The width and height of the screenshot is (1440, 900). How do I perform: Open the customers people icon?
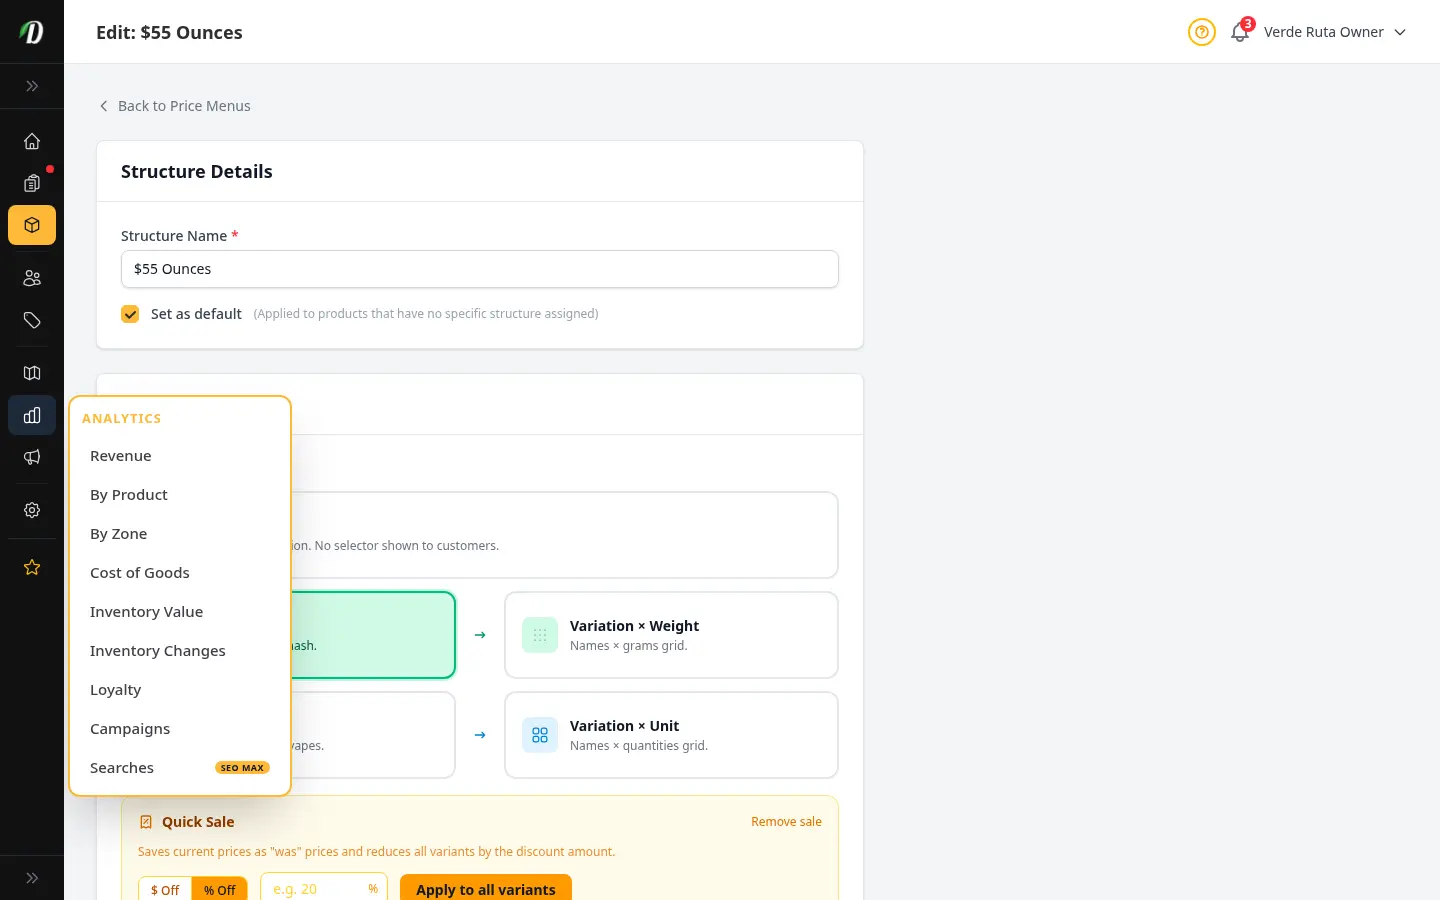pos(32,278)
